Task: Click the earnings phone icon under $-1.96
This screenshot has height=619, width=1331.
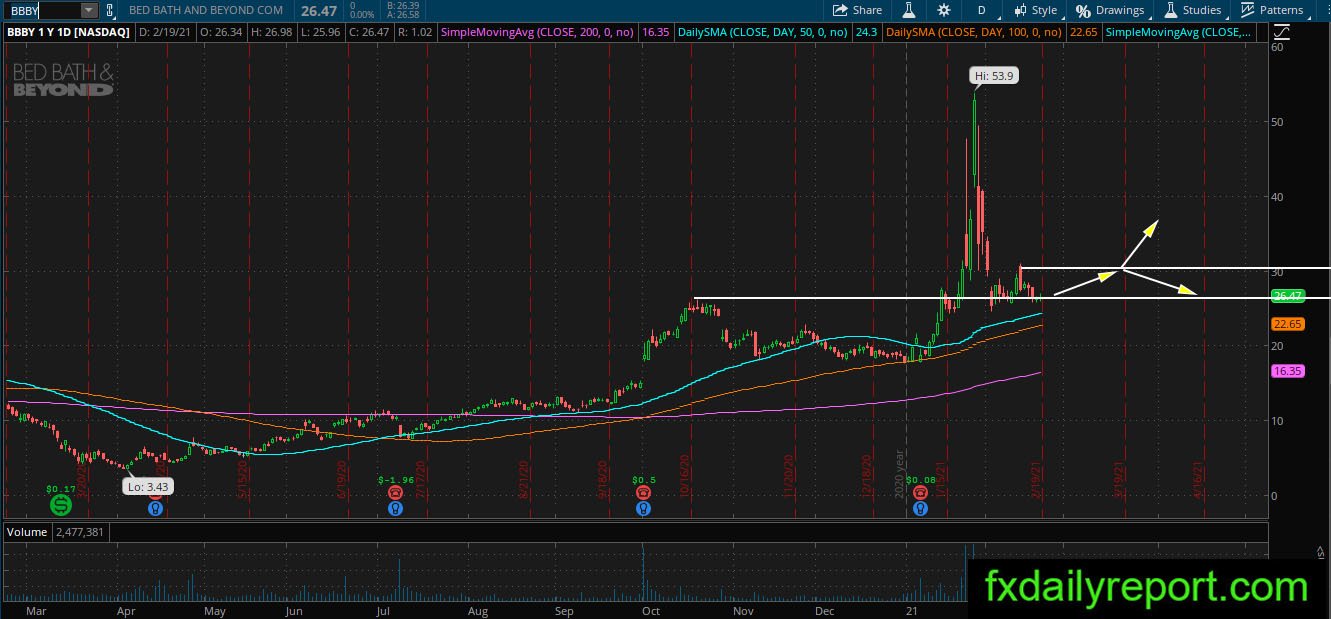Action: (396, 492)
